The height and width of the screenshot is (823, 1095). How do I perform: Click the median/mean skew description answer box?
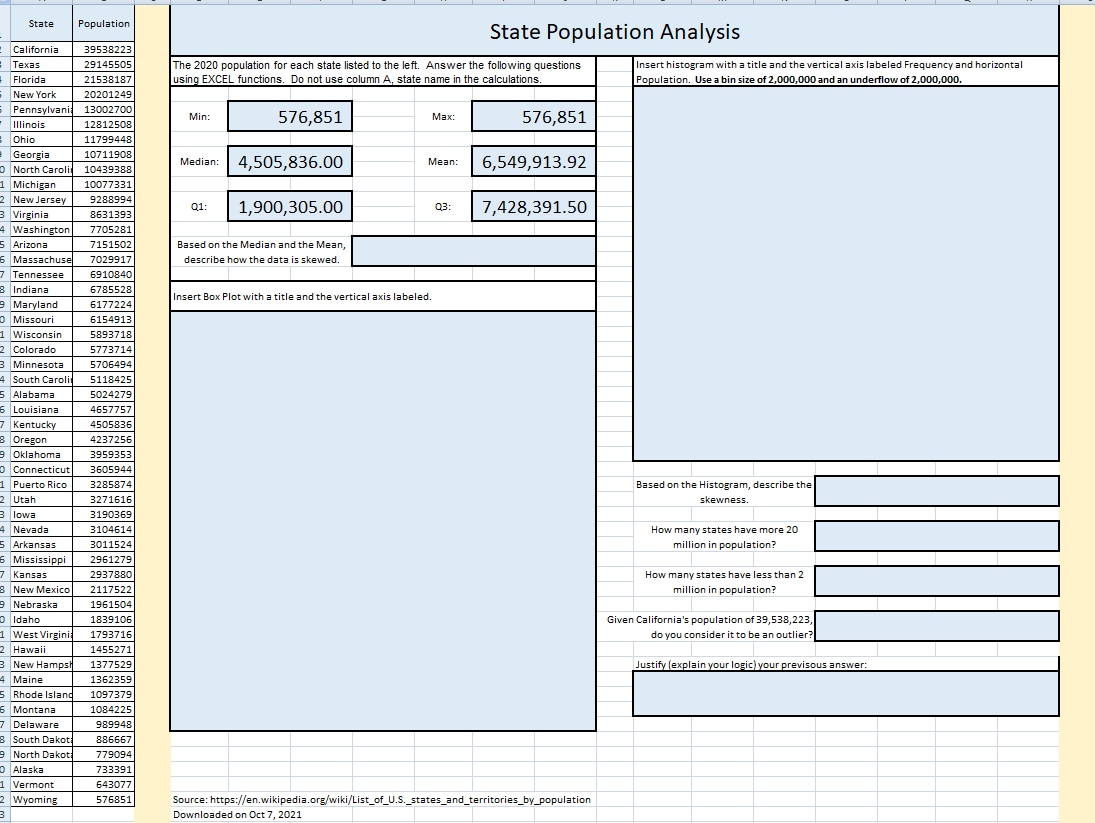[x=473, y=251]
